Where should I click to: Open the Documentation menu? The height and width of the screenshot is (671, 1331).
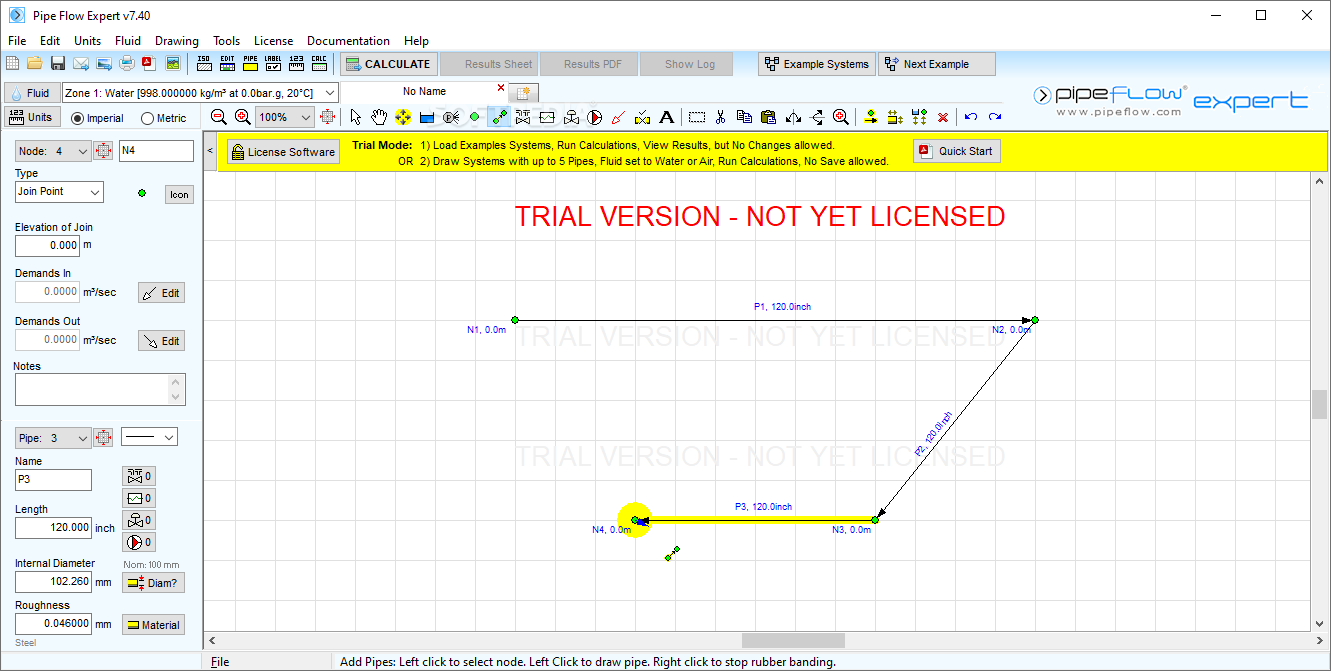[x=348, y=41]
